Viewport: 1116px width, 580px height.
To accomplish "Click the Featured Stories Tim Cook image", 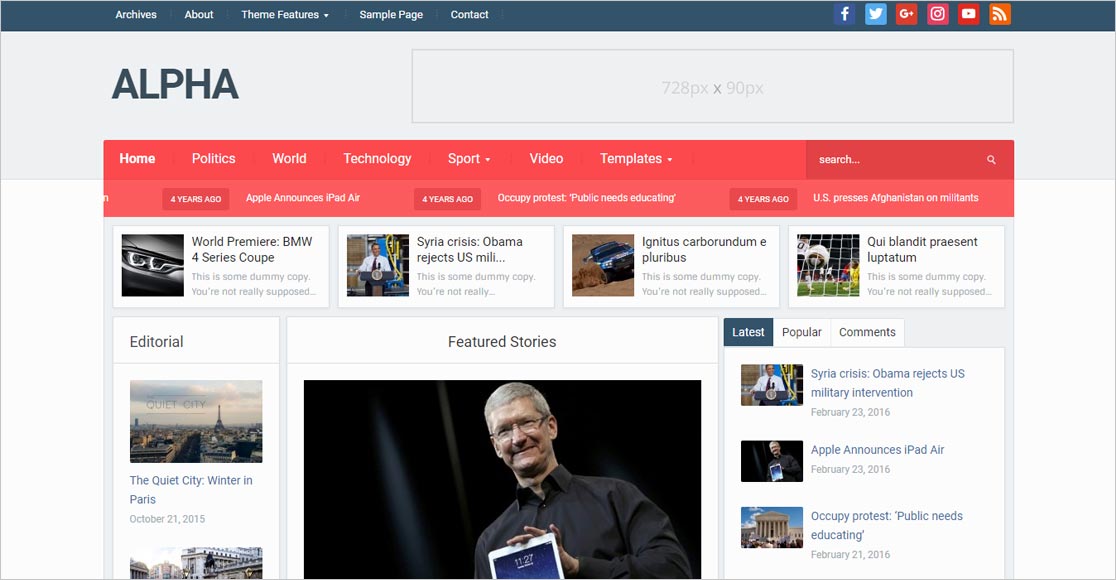I will (502, 479).
